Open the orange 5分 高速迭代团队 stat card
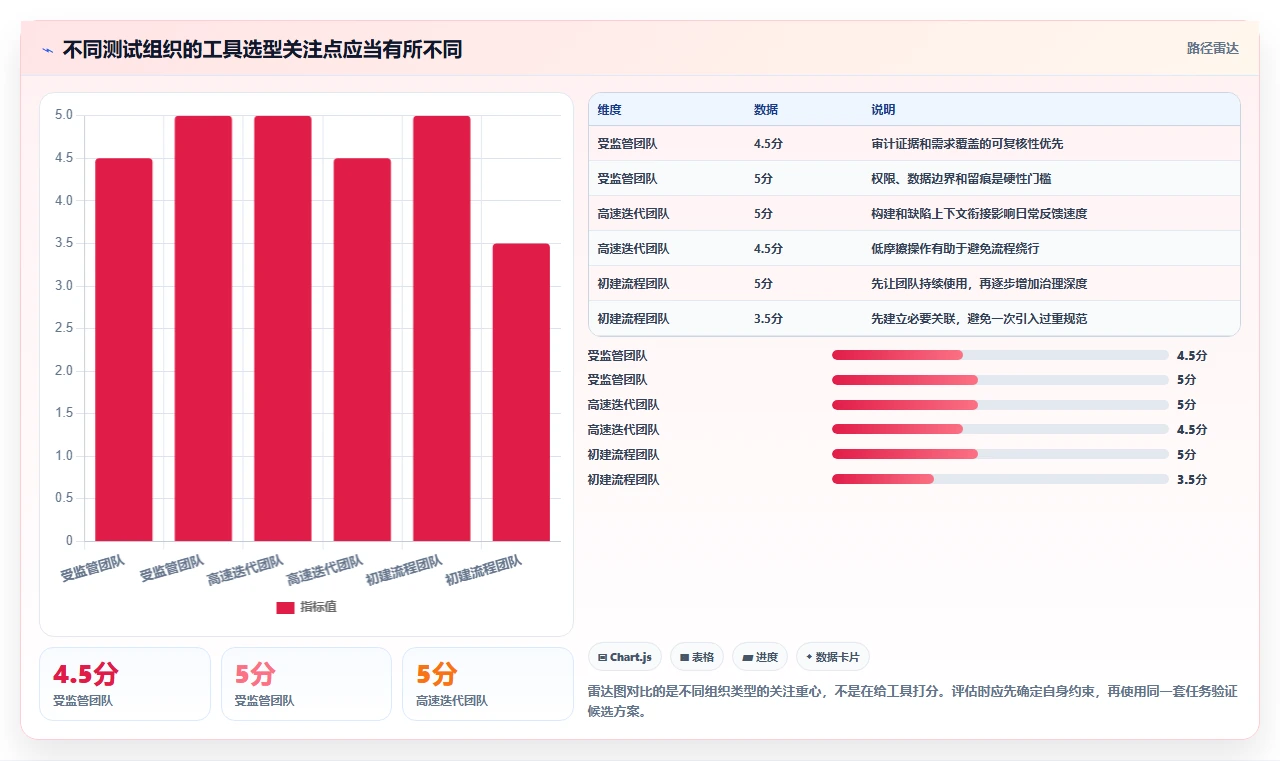 488,684
